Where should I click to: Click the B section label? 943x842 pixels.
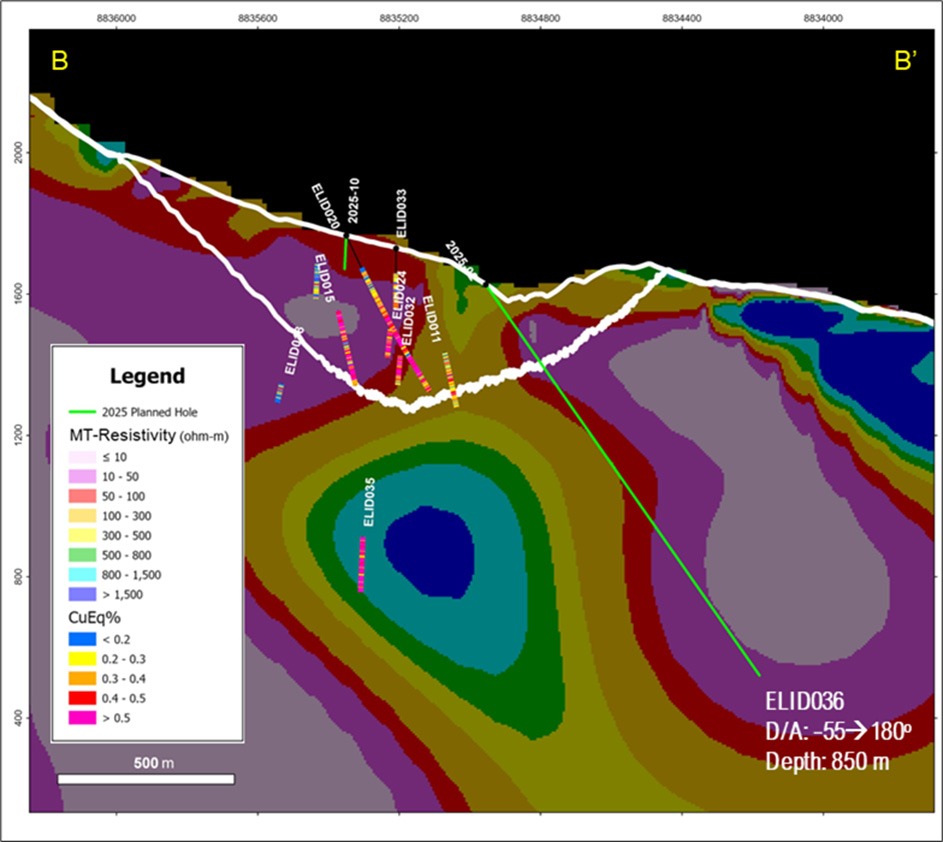60,61
